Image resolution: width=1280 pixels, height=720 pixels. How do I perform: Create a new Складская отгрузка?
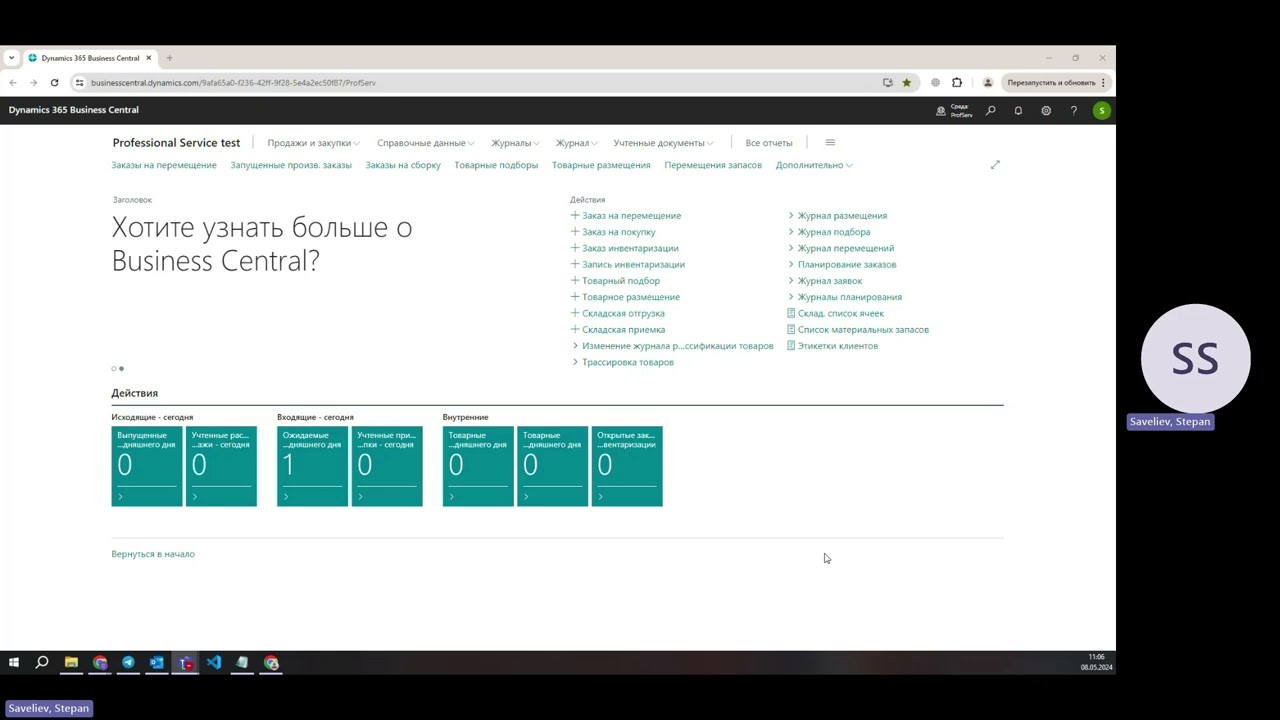click(617, 313)
